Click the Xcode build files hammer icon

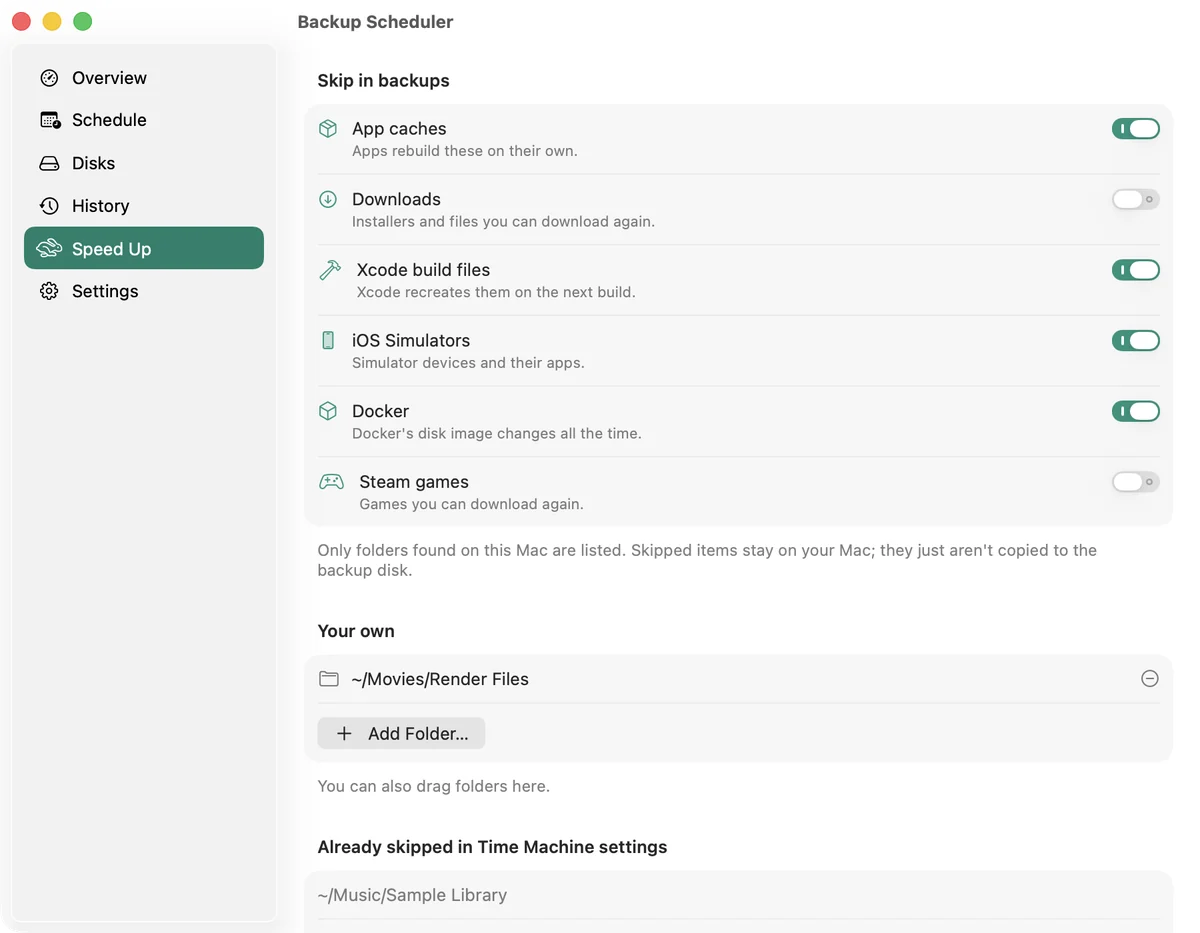click(330, 270)
